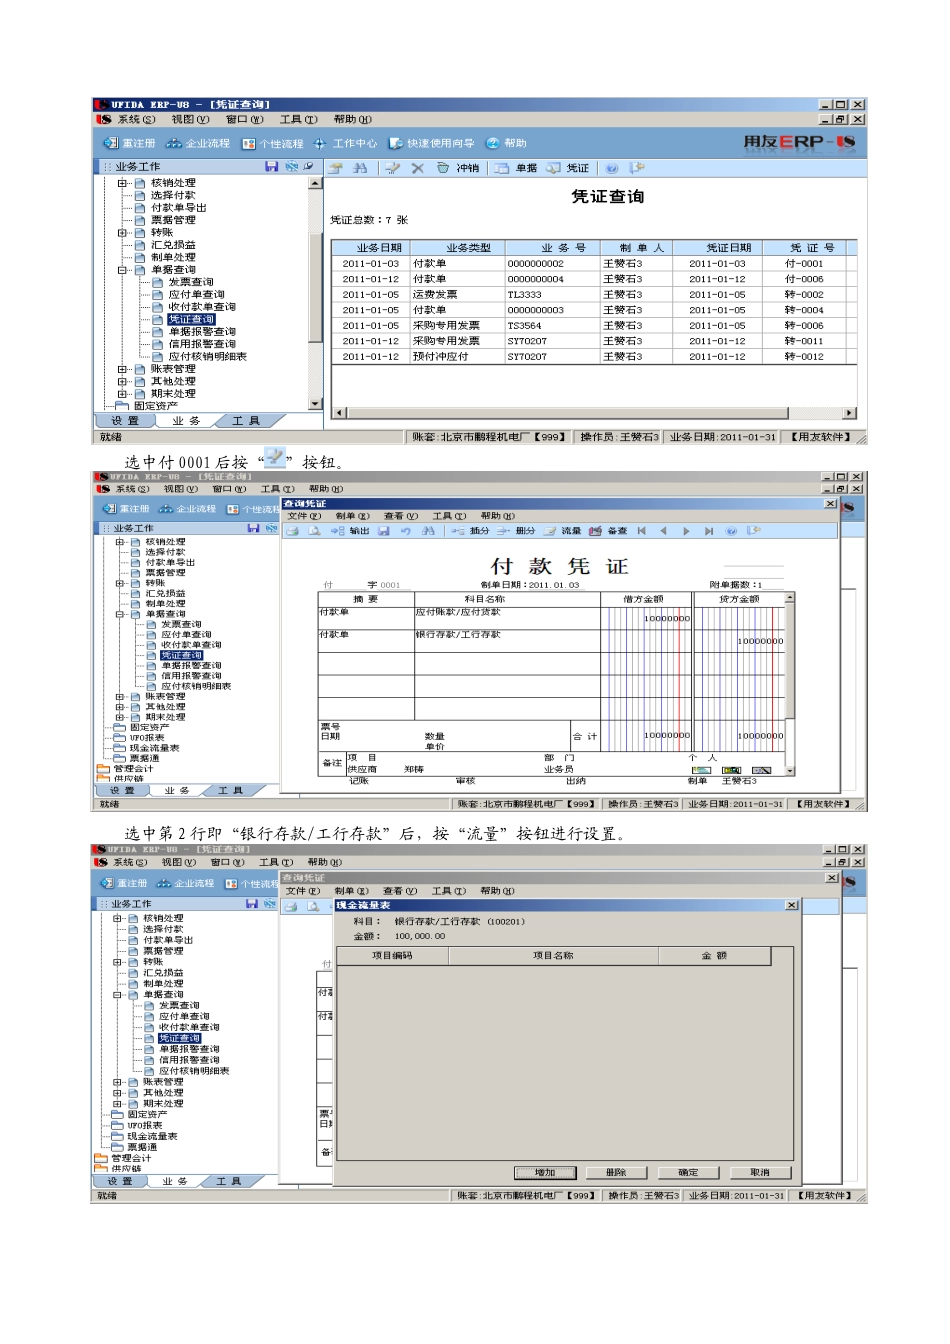The height and width of the screenshot is (1344, 950).
Task: Go to next voucher arrow in 付款凭证 toolbar
Action: point(686,531)
